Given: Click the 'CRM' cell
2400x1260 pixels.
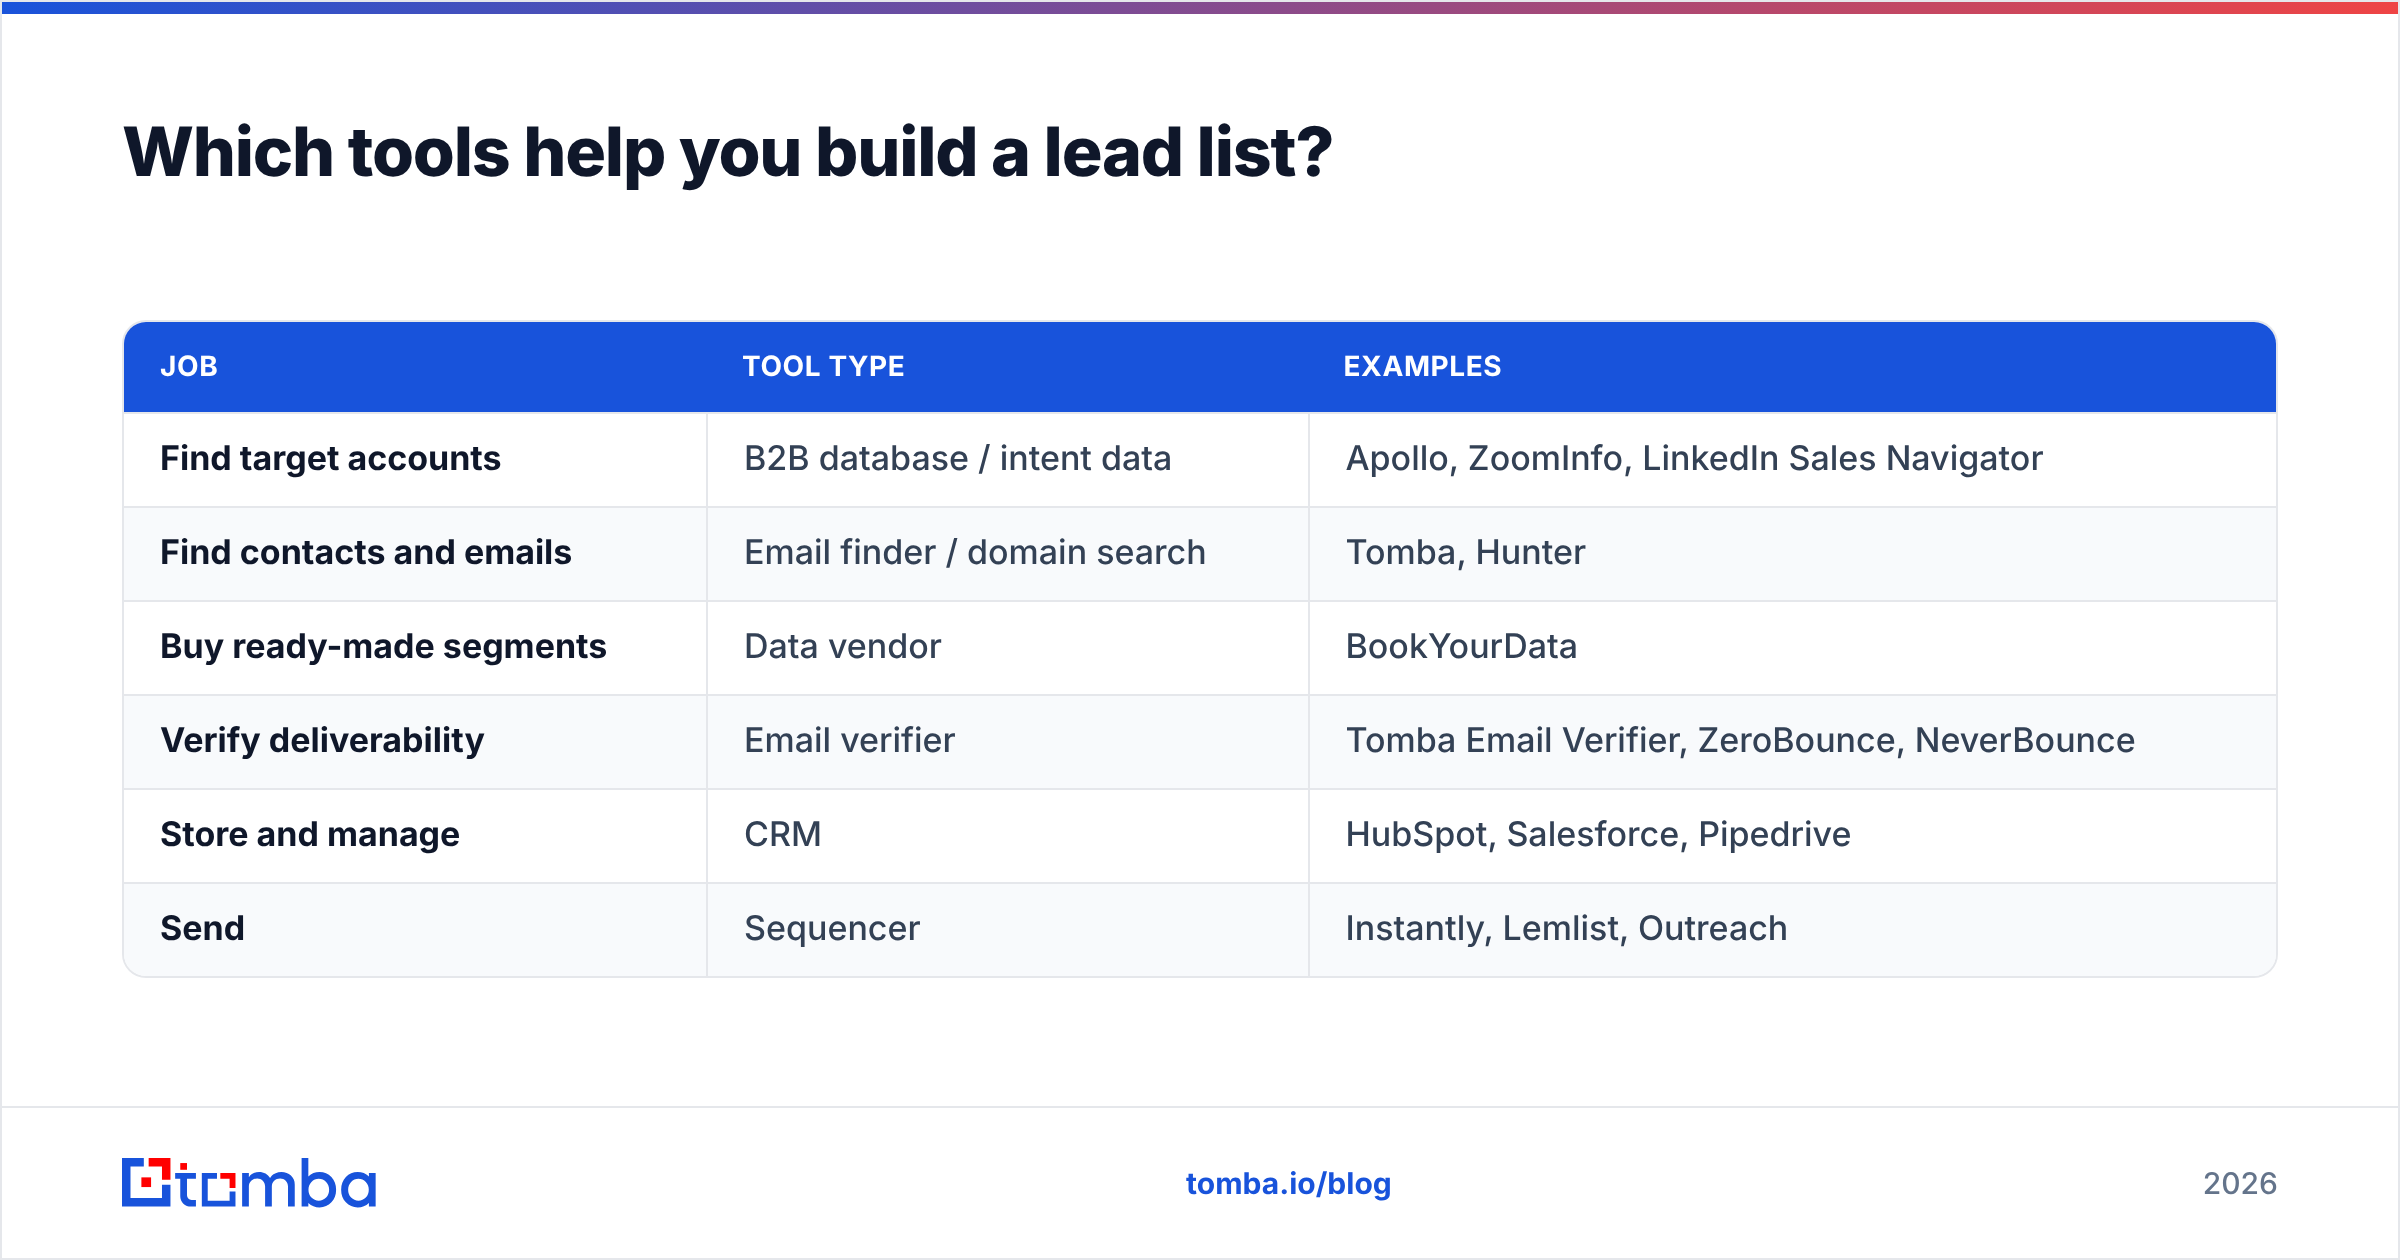Looking at the screenshot, I should (x=1008, y=835).
